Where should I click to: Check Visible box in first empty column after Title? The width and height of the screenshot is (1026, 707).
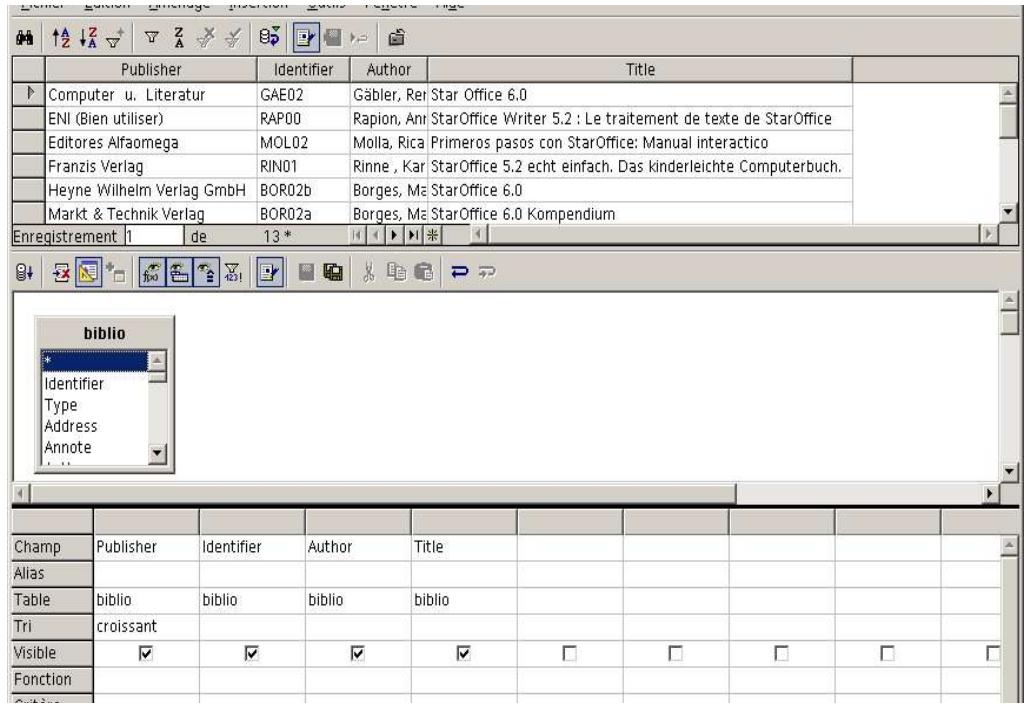[569, 653]
